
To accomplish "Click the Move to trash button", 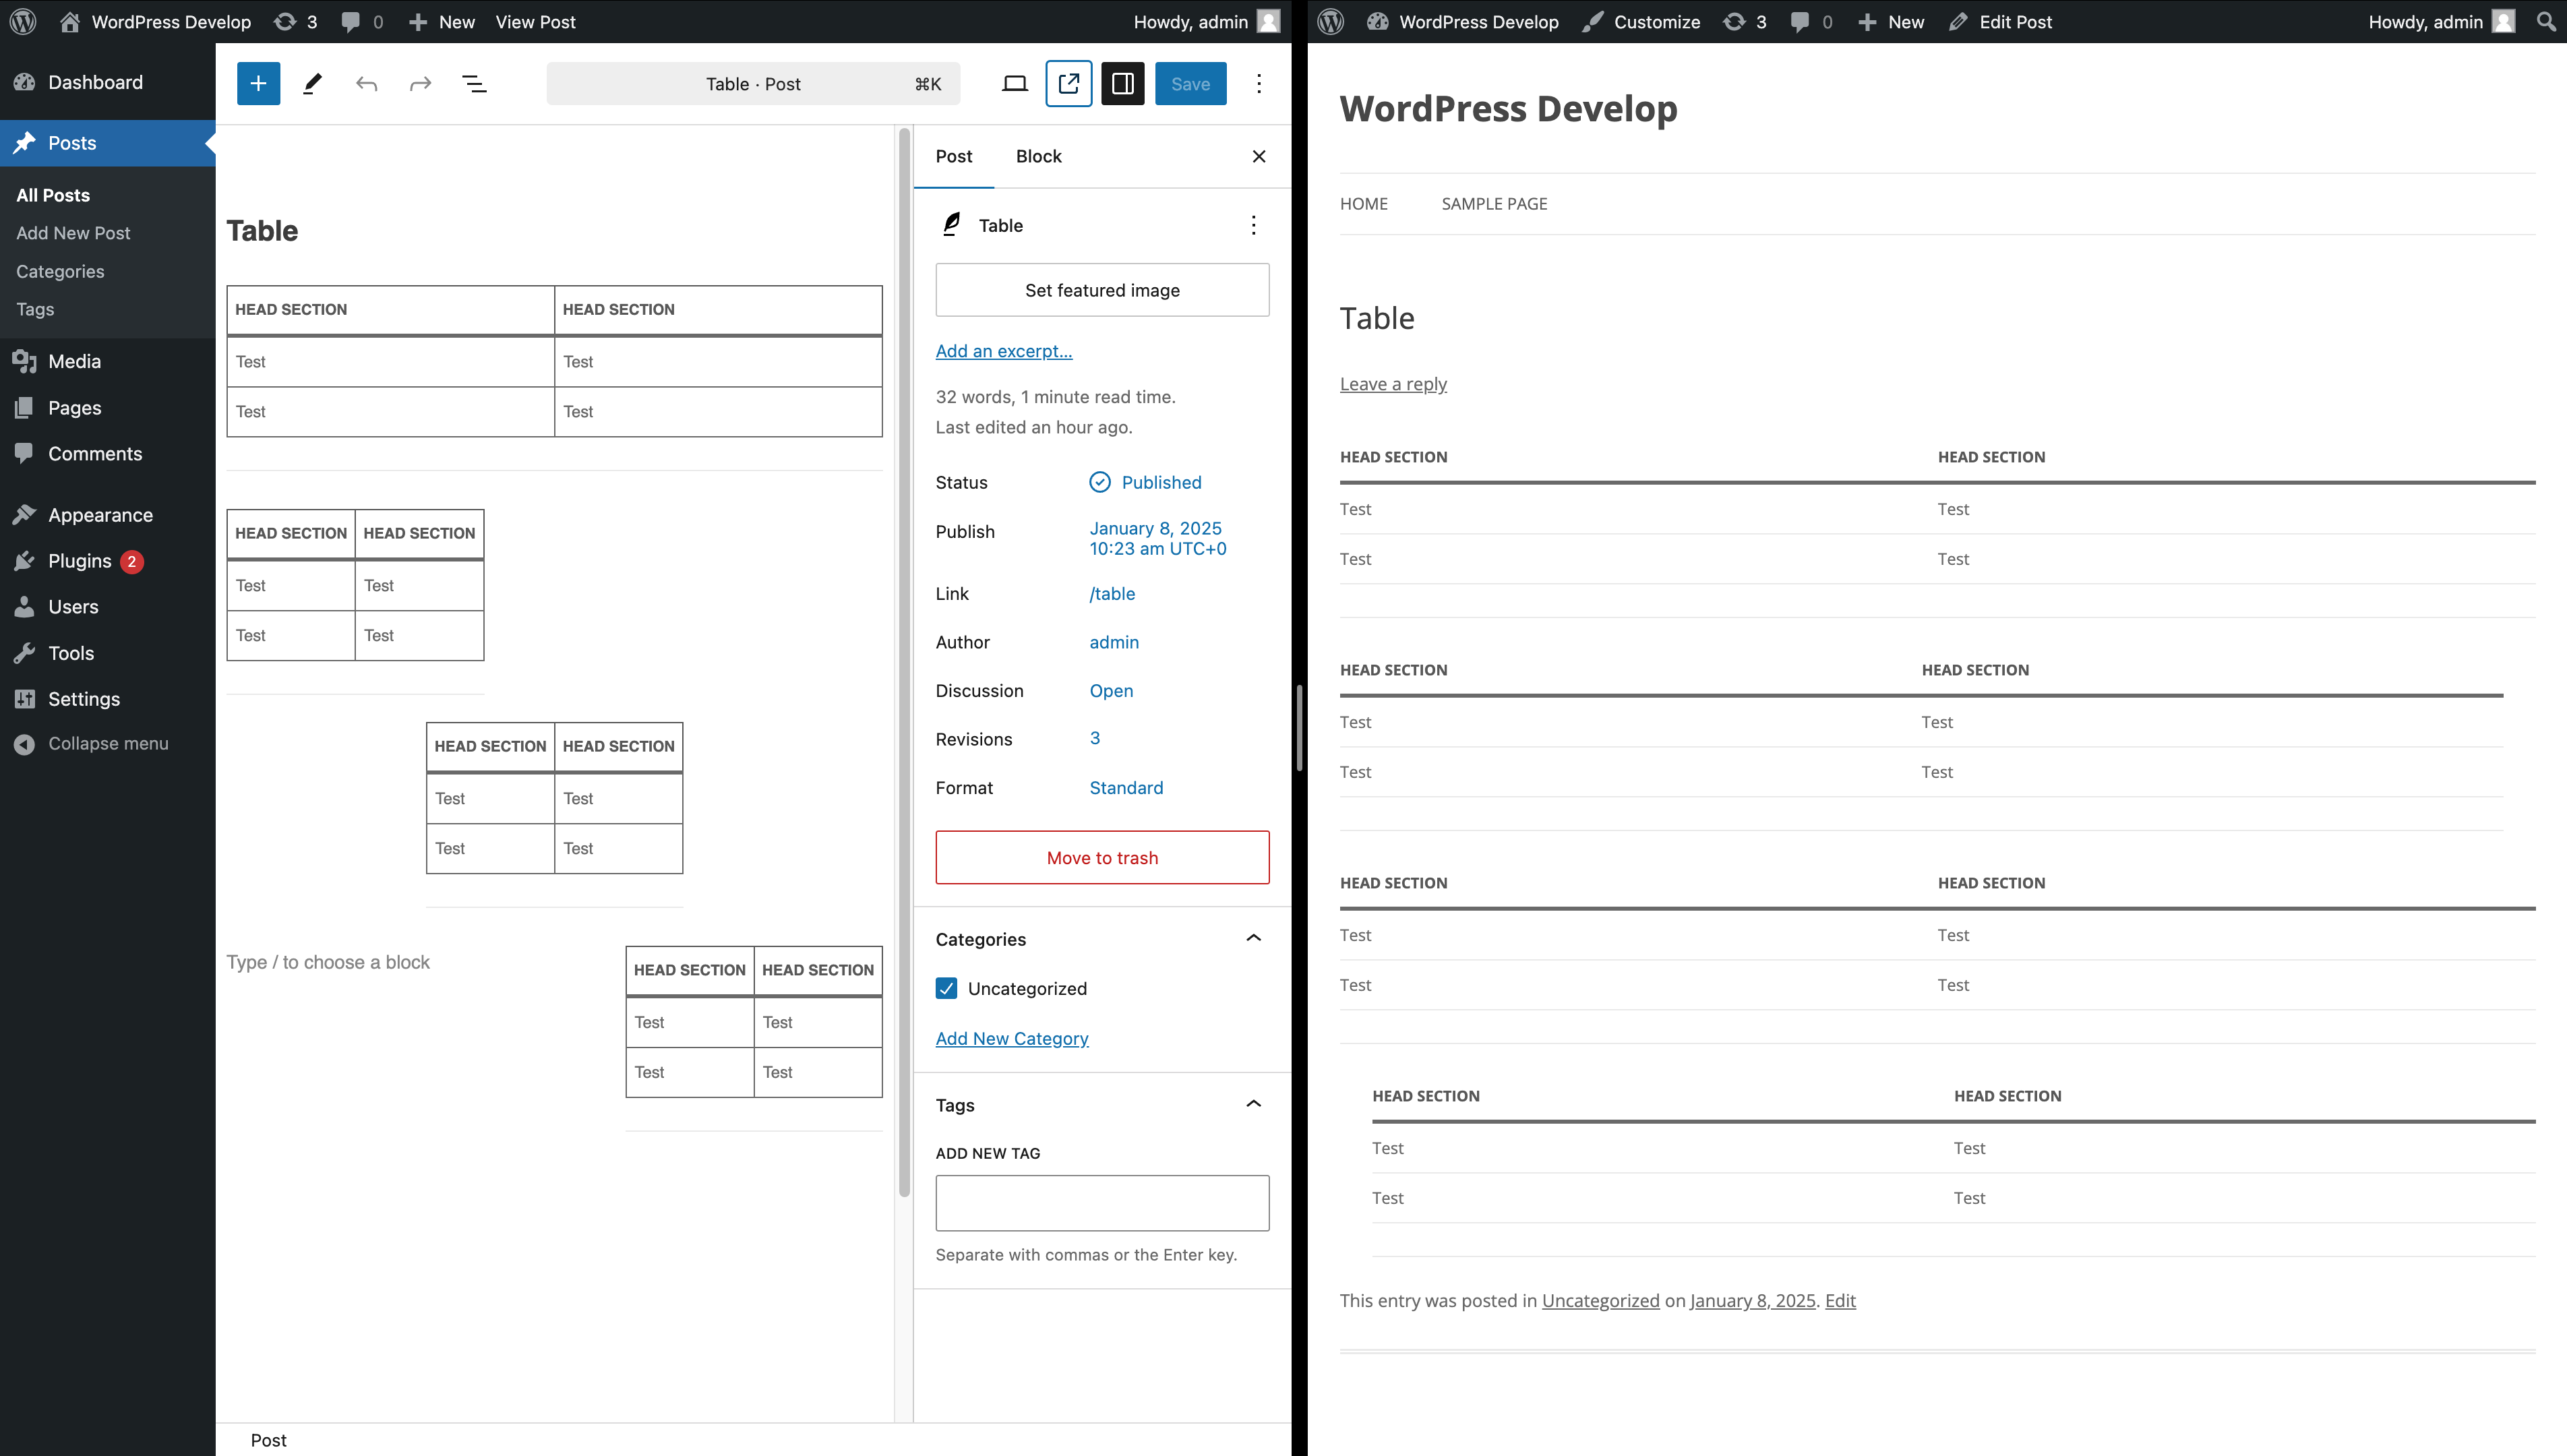I will (x=1102, y=857).
